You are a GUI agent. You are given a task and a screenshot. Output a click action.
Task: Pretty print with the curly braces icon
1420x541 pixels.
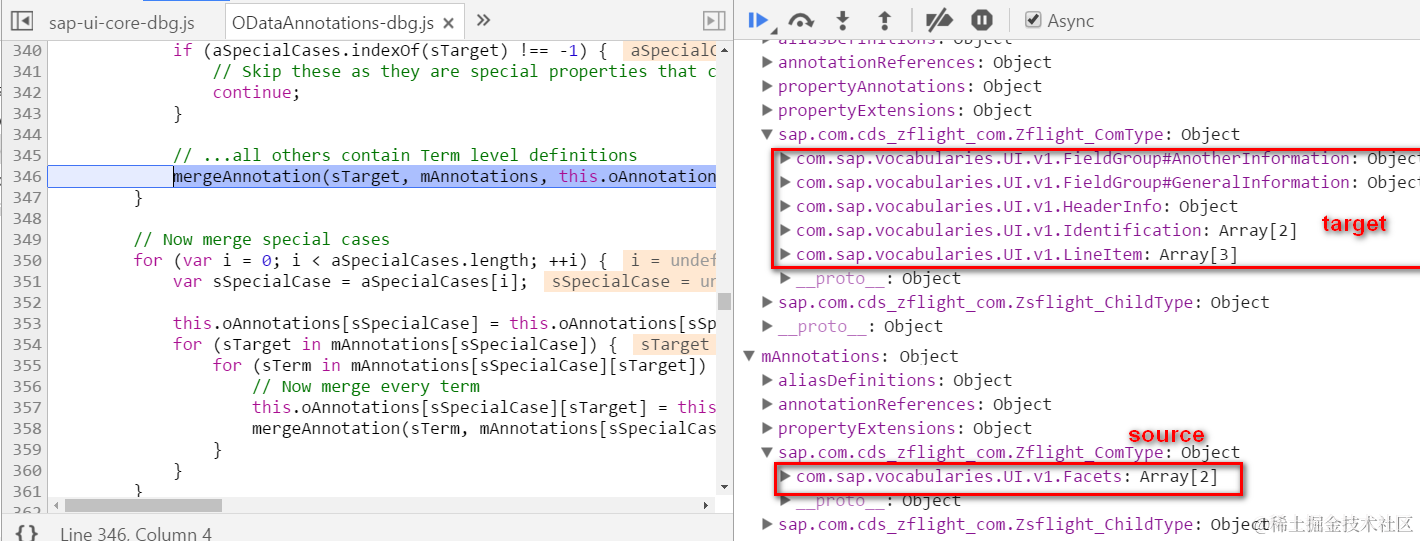coord(27,533)
